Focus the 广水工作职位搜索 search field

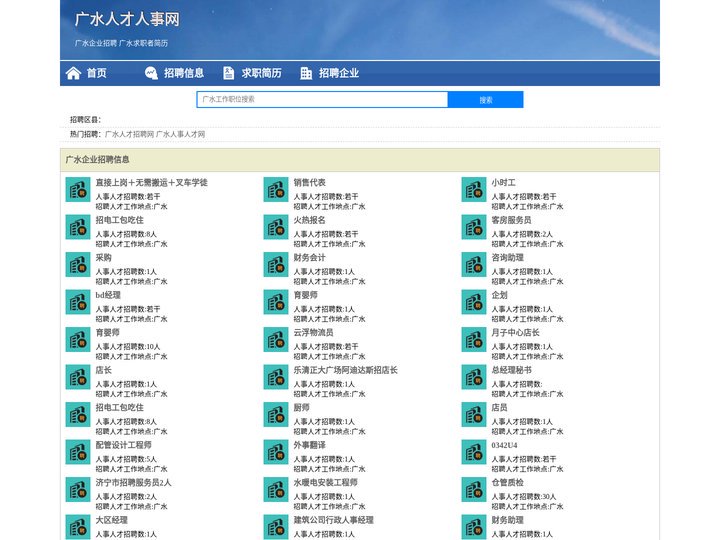[x=322, y=100]
